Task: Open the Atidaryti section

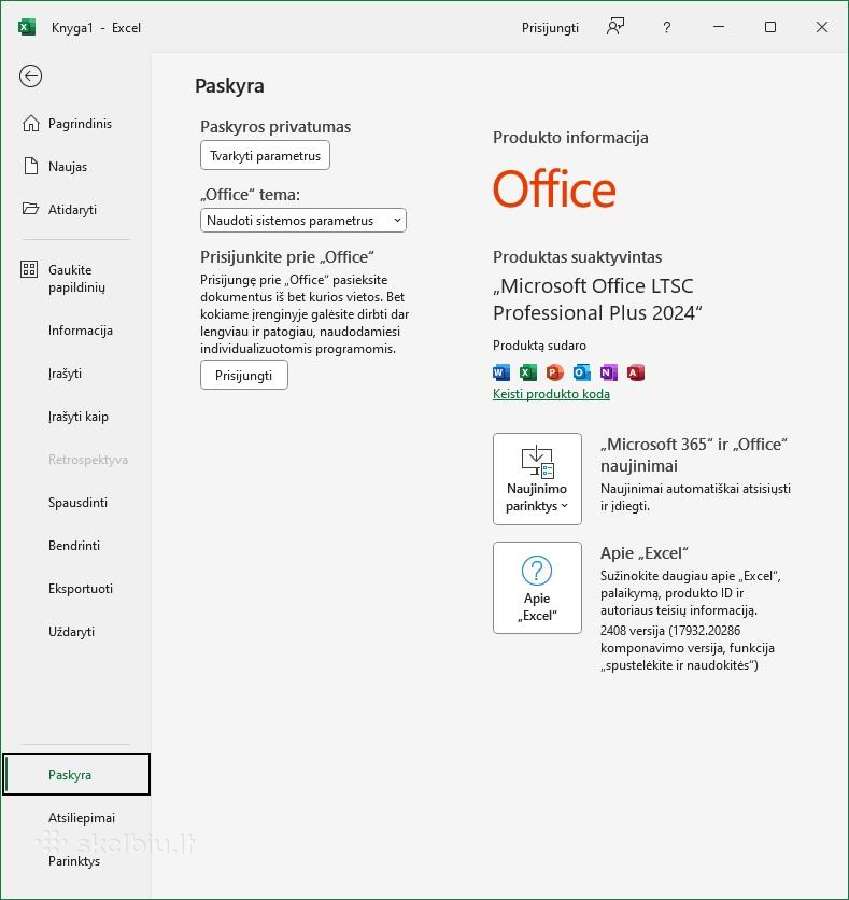Action: [76, 210]
